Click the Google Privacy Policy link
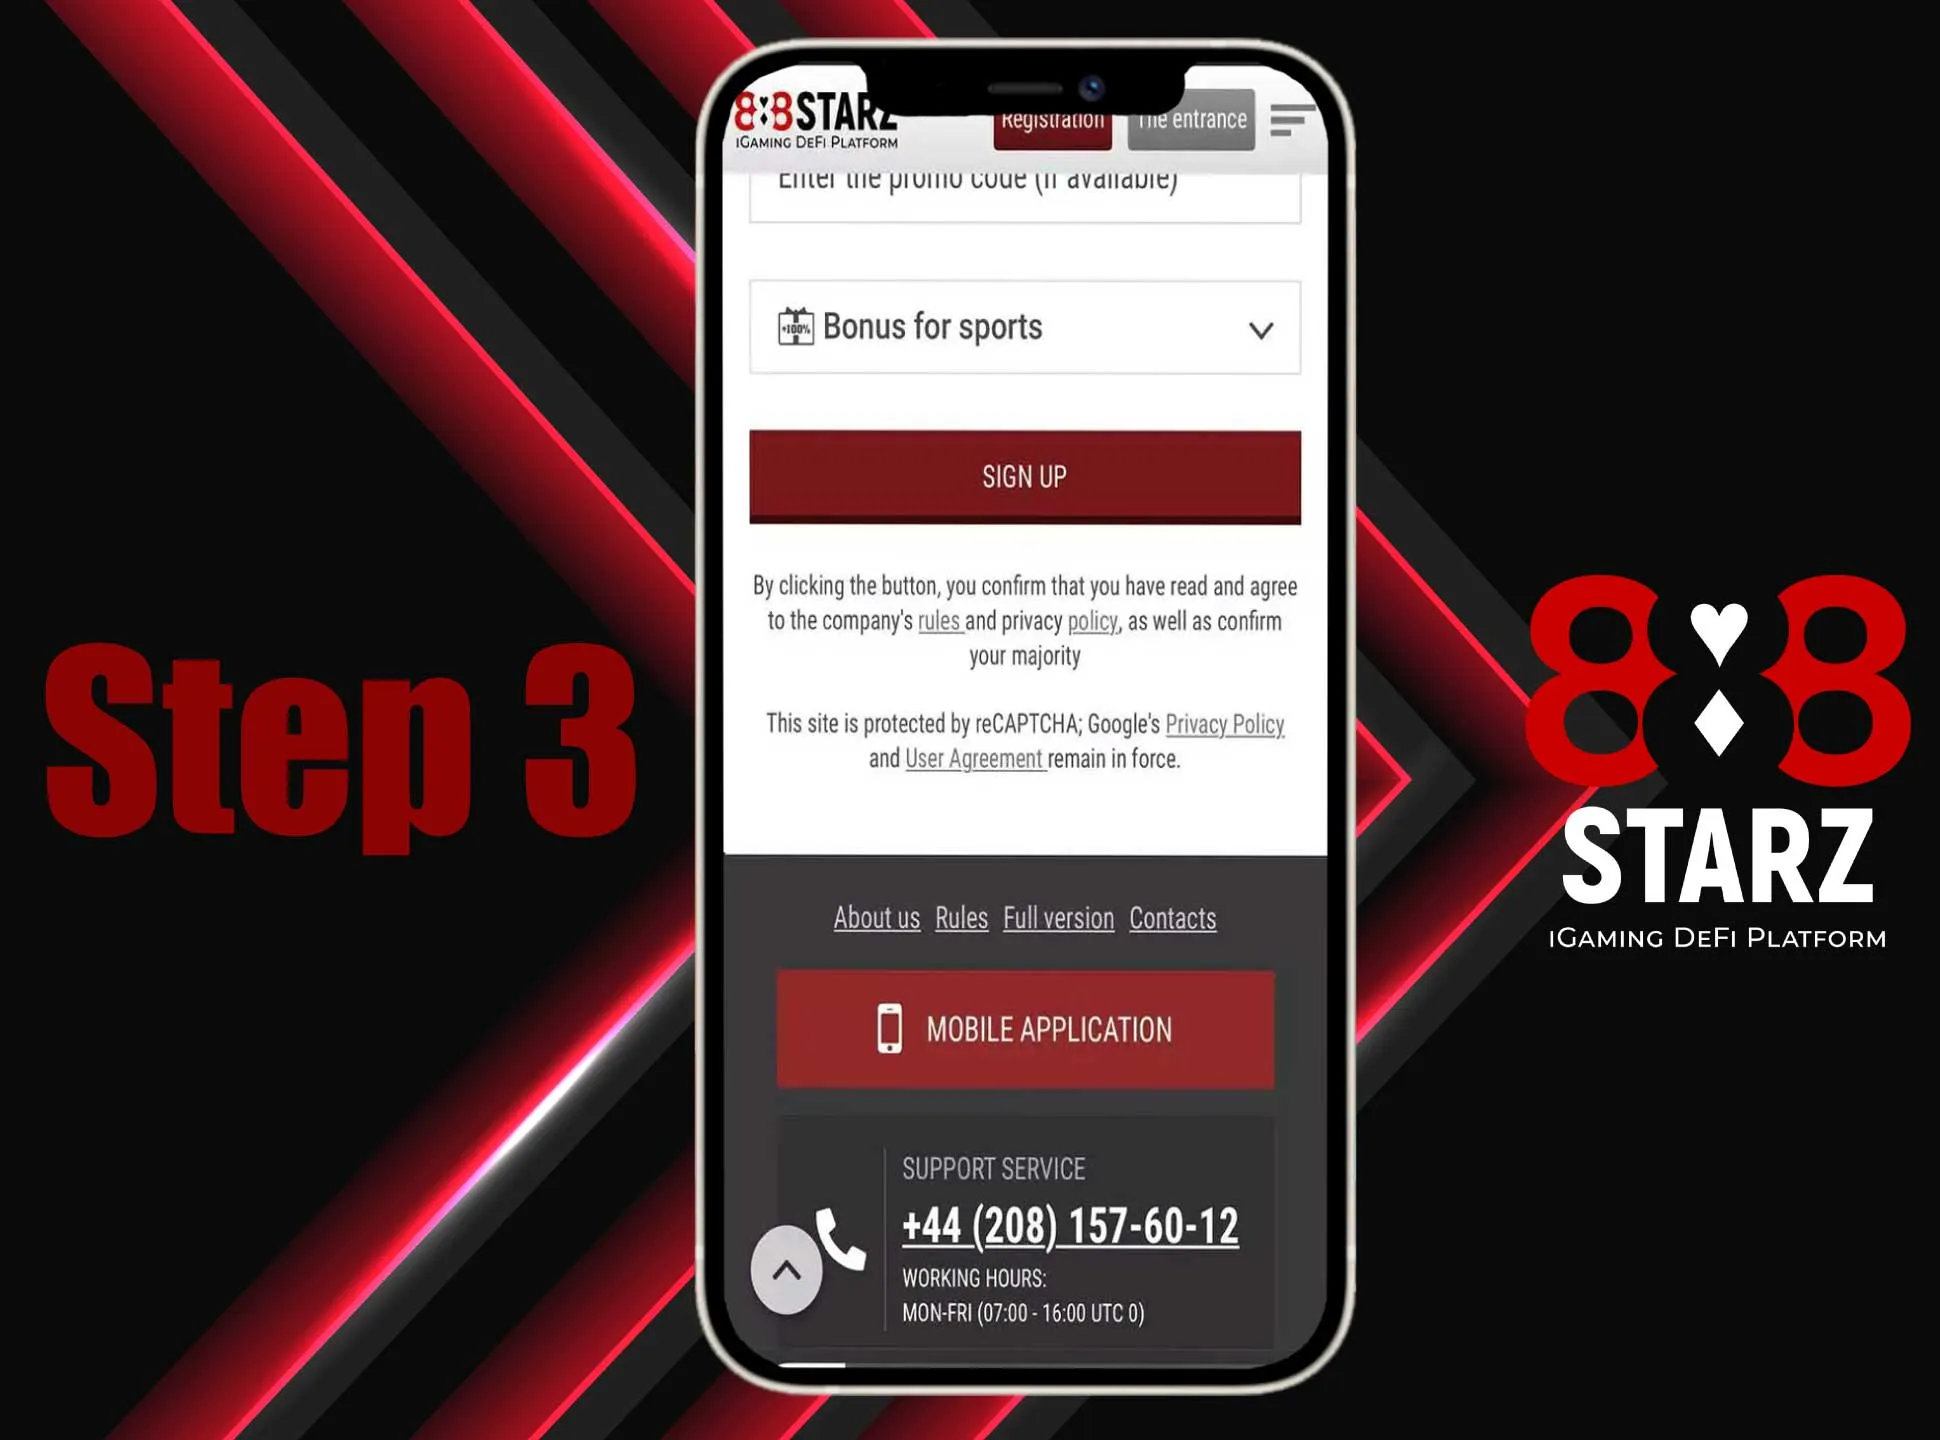Screen dimensions: 1940x1440 [x=1225, y=723]
